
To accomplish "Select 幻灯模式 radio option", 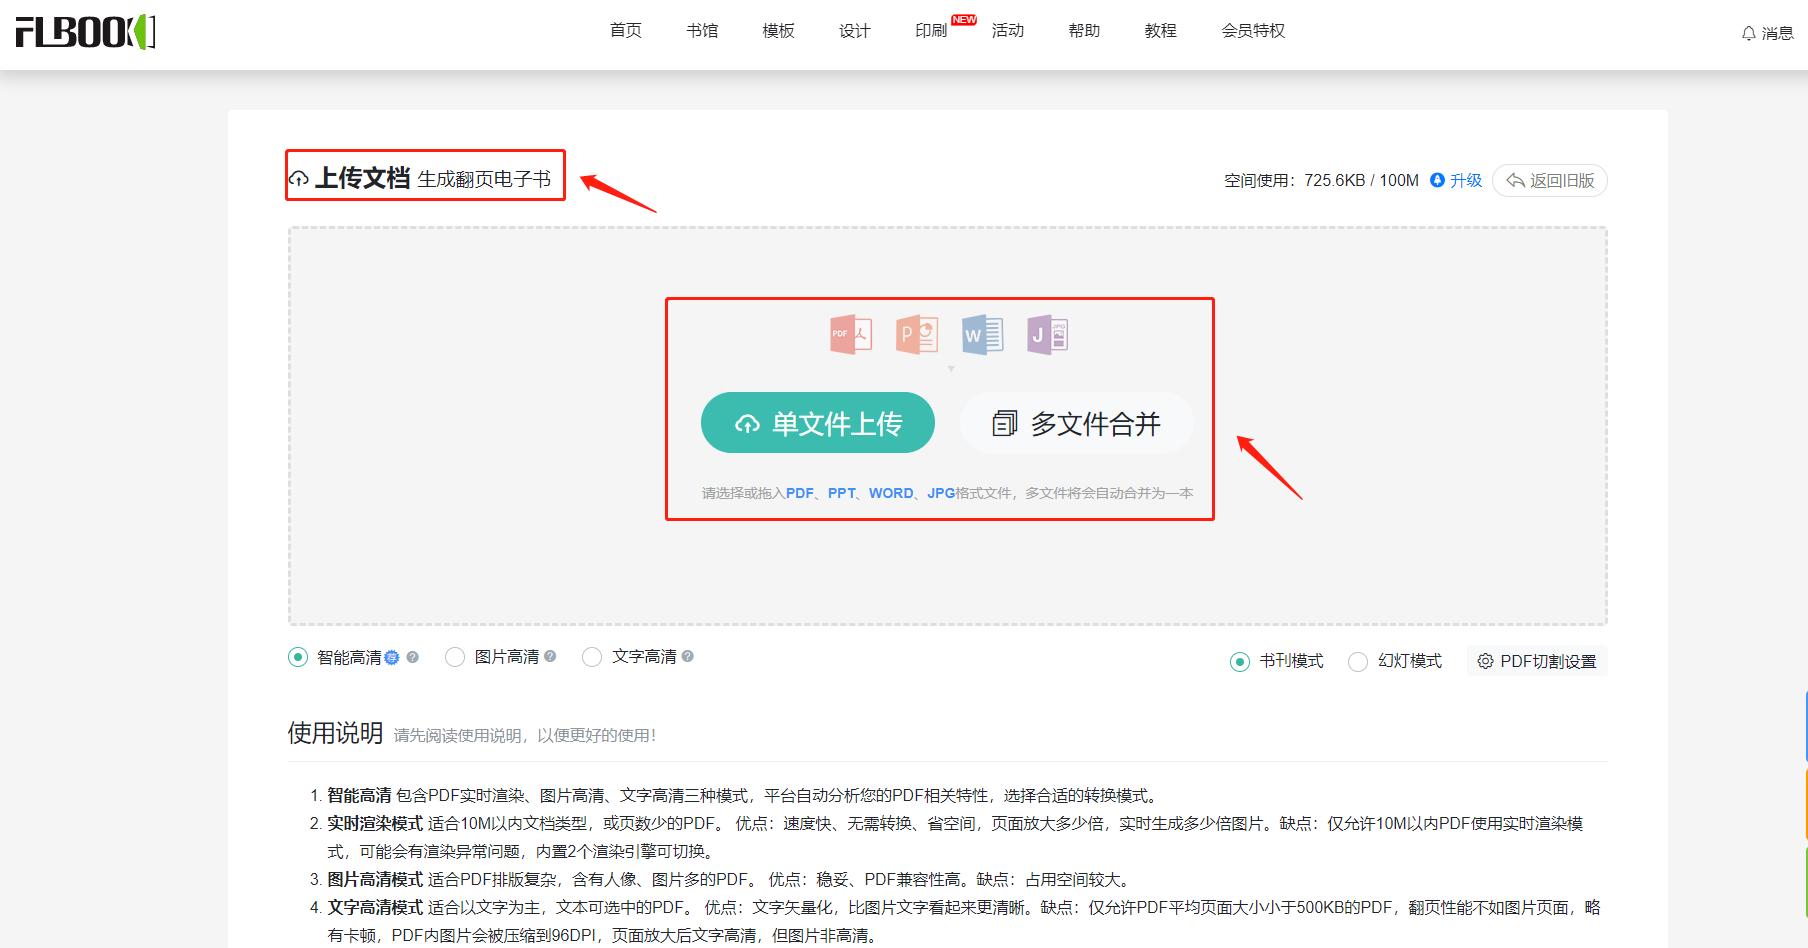I will 1358,662.
